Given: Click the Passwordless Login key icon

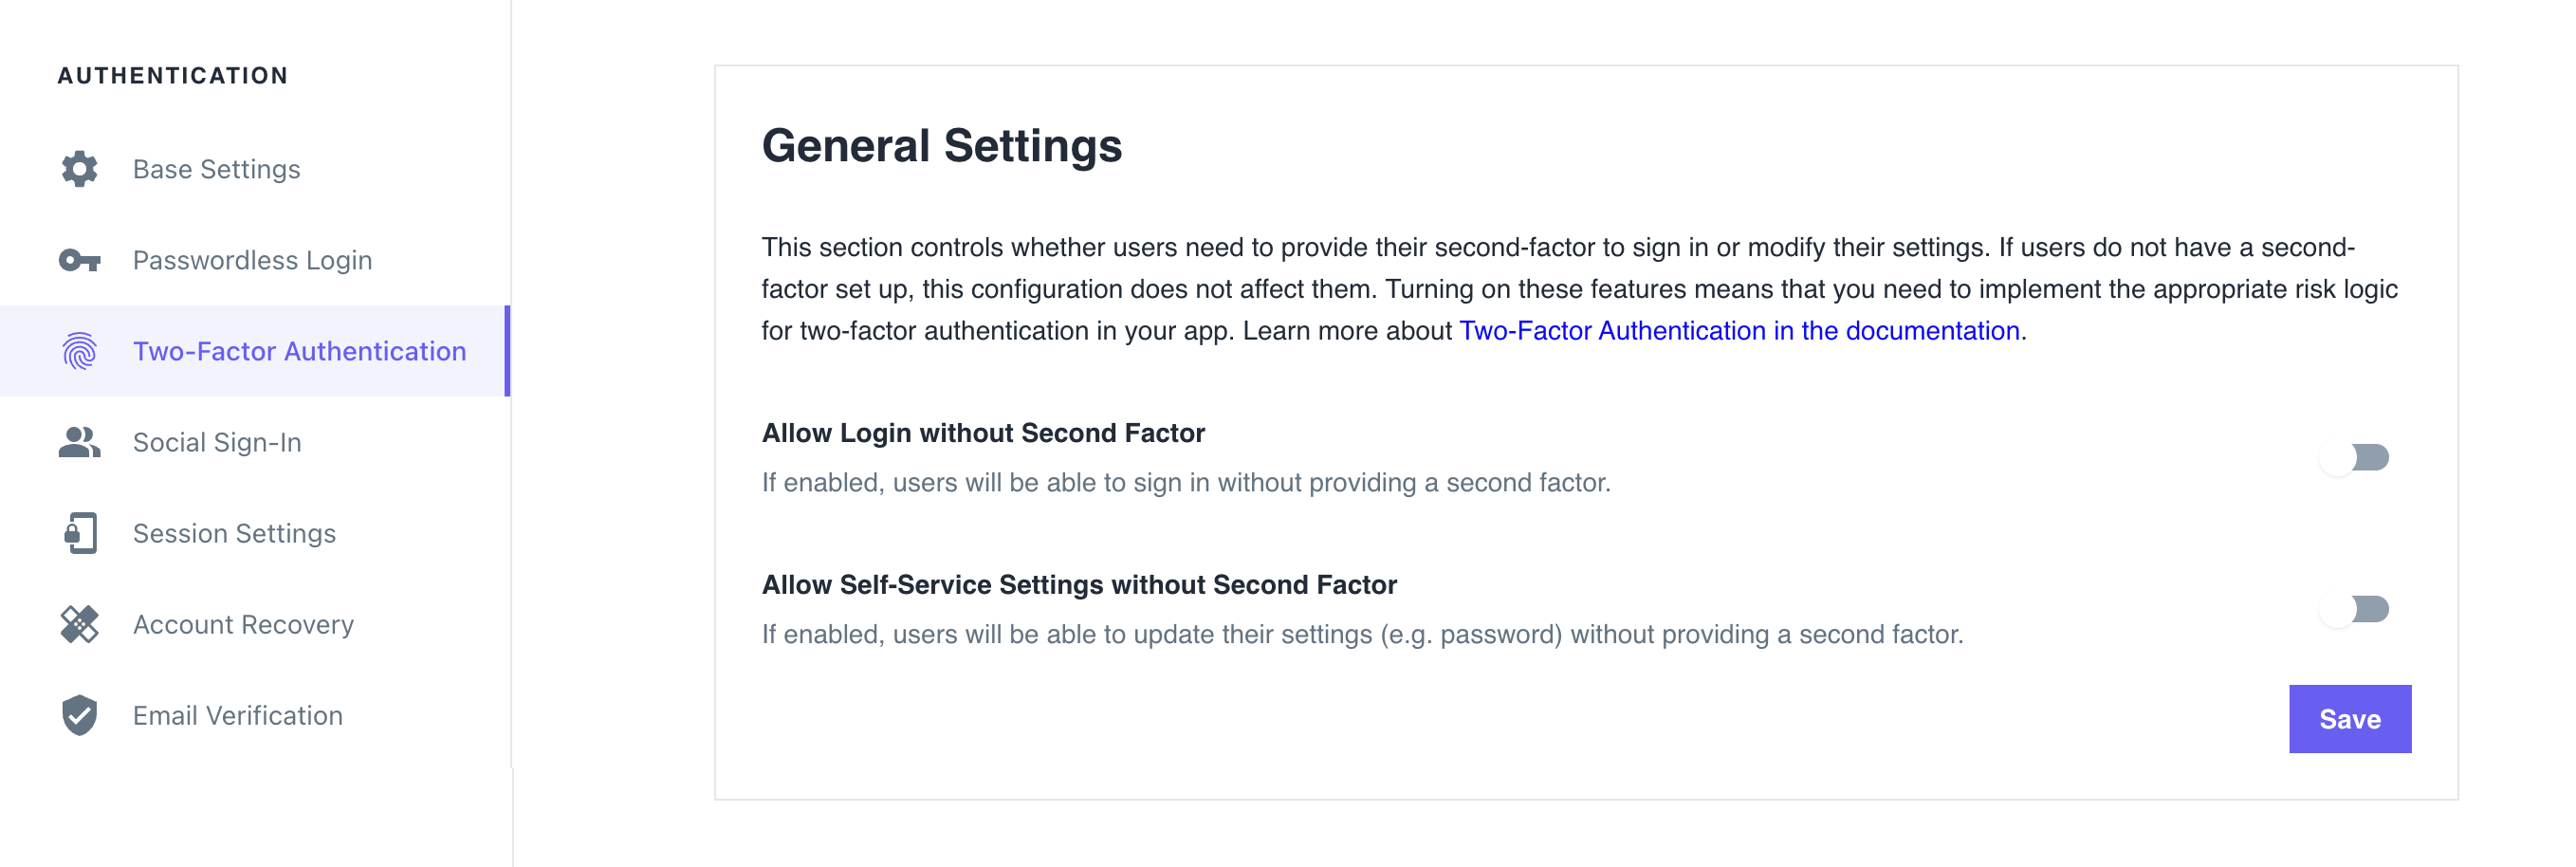Looking at the screenshot, I should pos(80,260).
